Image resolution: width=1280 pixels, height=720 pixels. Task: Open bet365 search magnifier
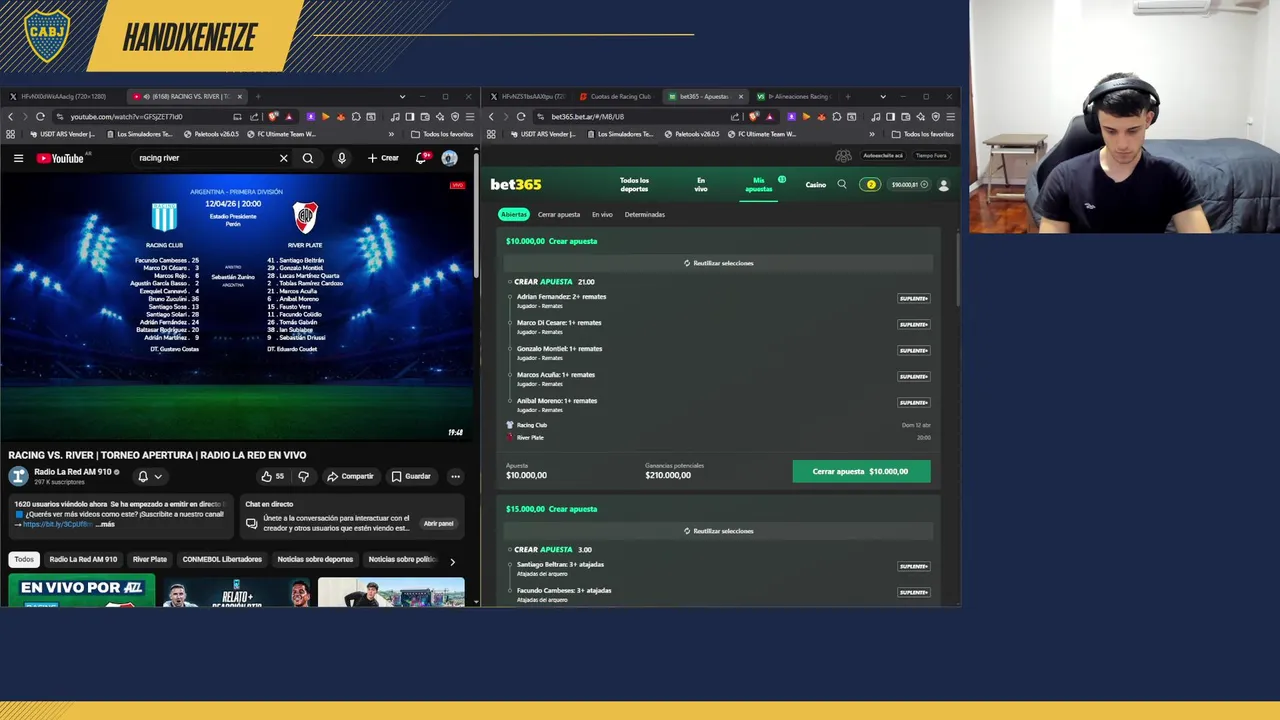click(842, 184)
